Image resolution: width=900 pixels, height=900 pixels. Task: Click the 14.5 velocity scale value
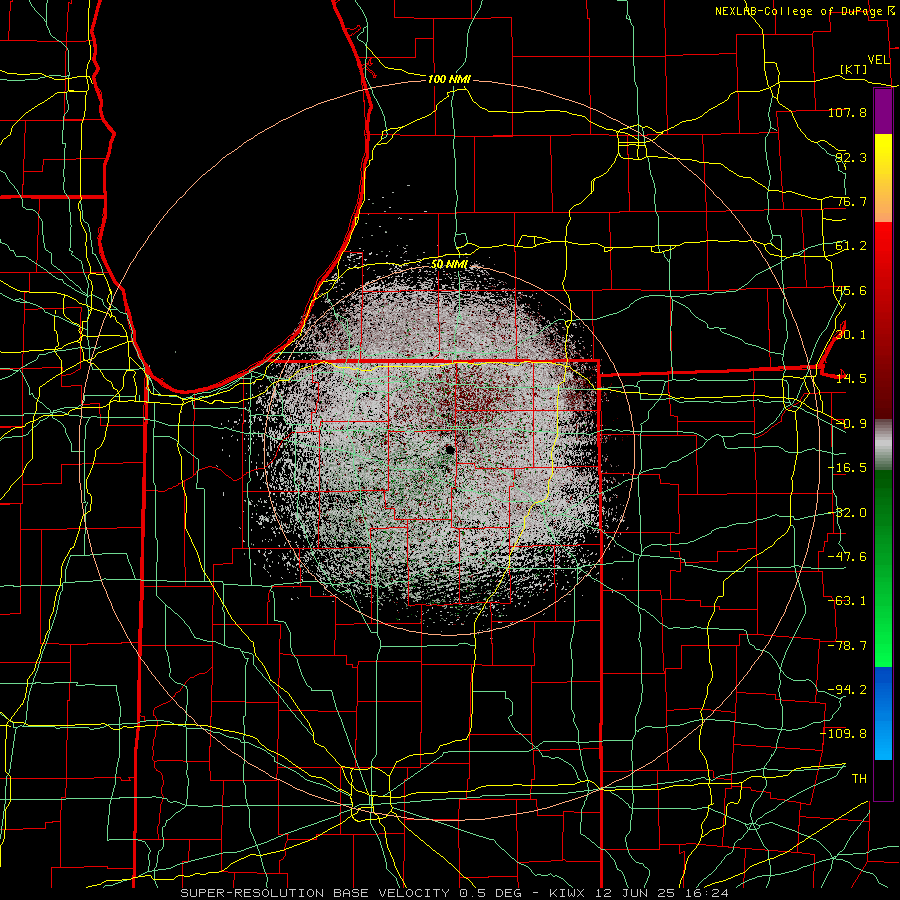tap(851, 379)
